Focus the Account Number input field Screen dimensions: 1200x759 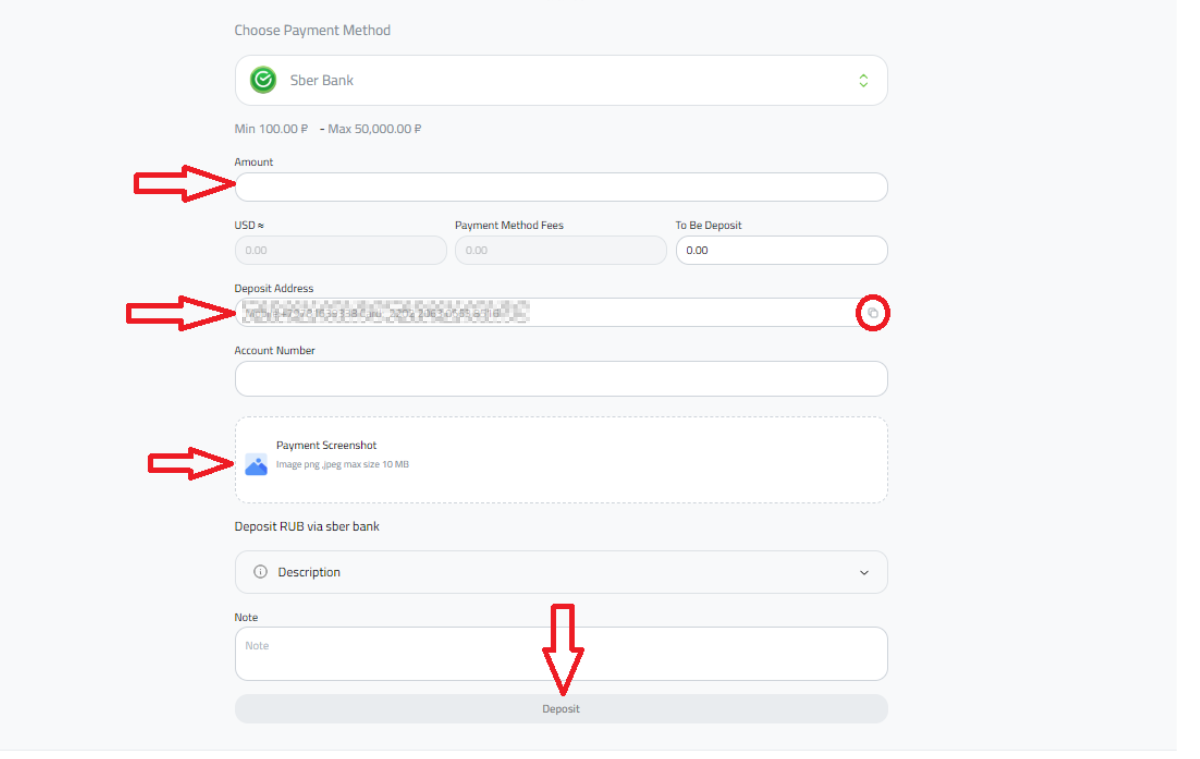click(x=561, y=379)
